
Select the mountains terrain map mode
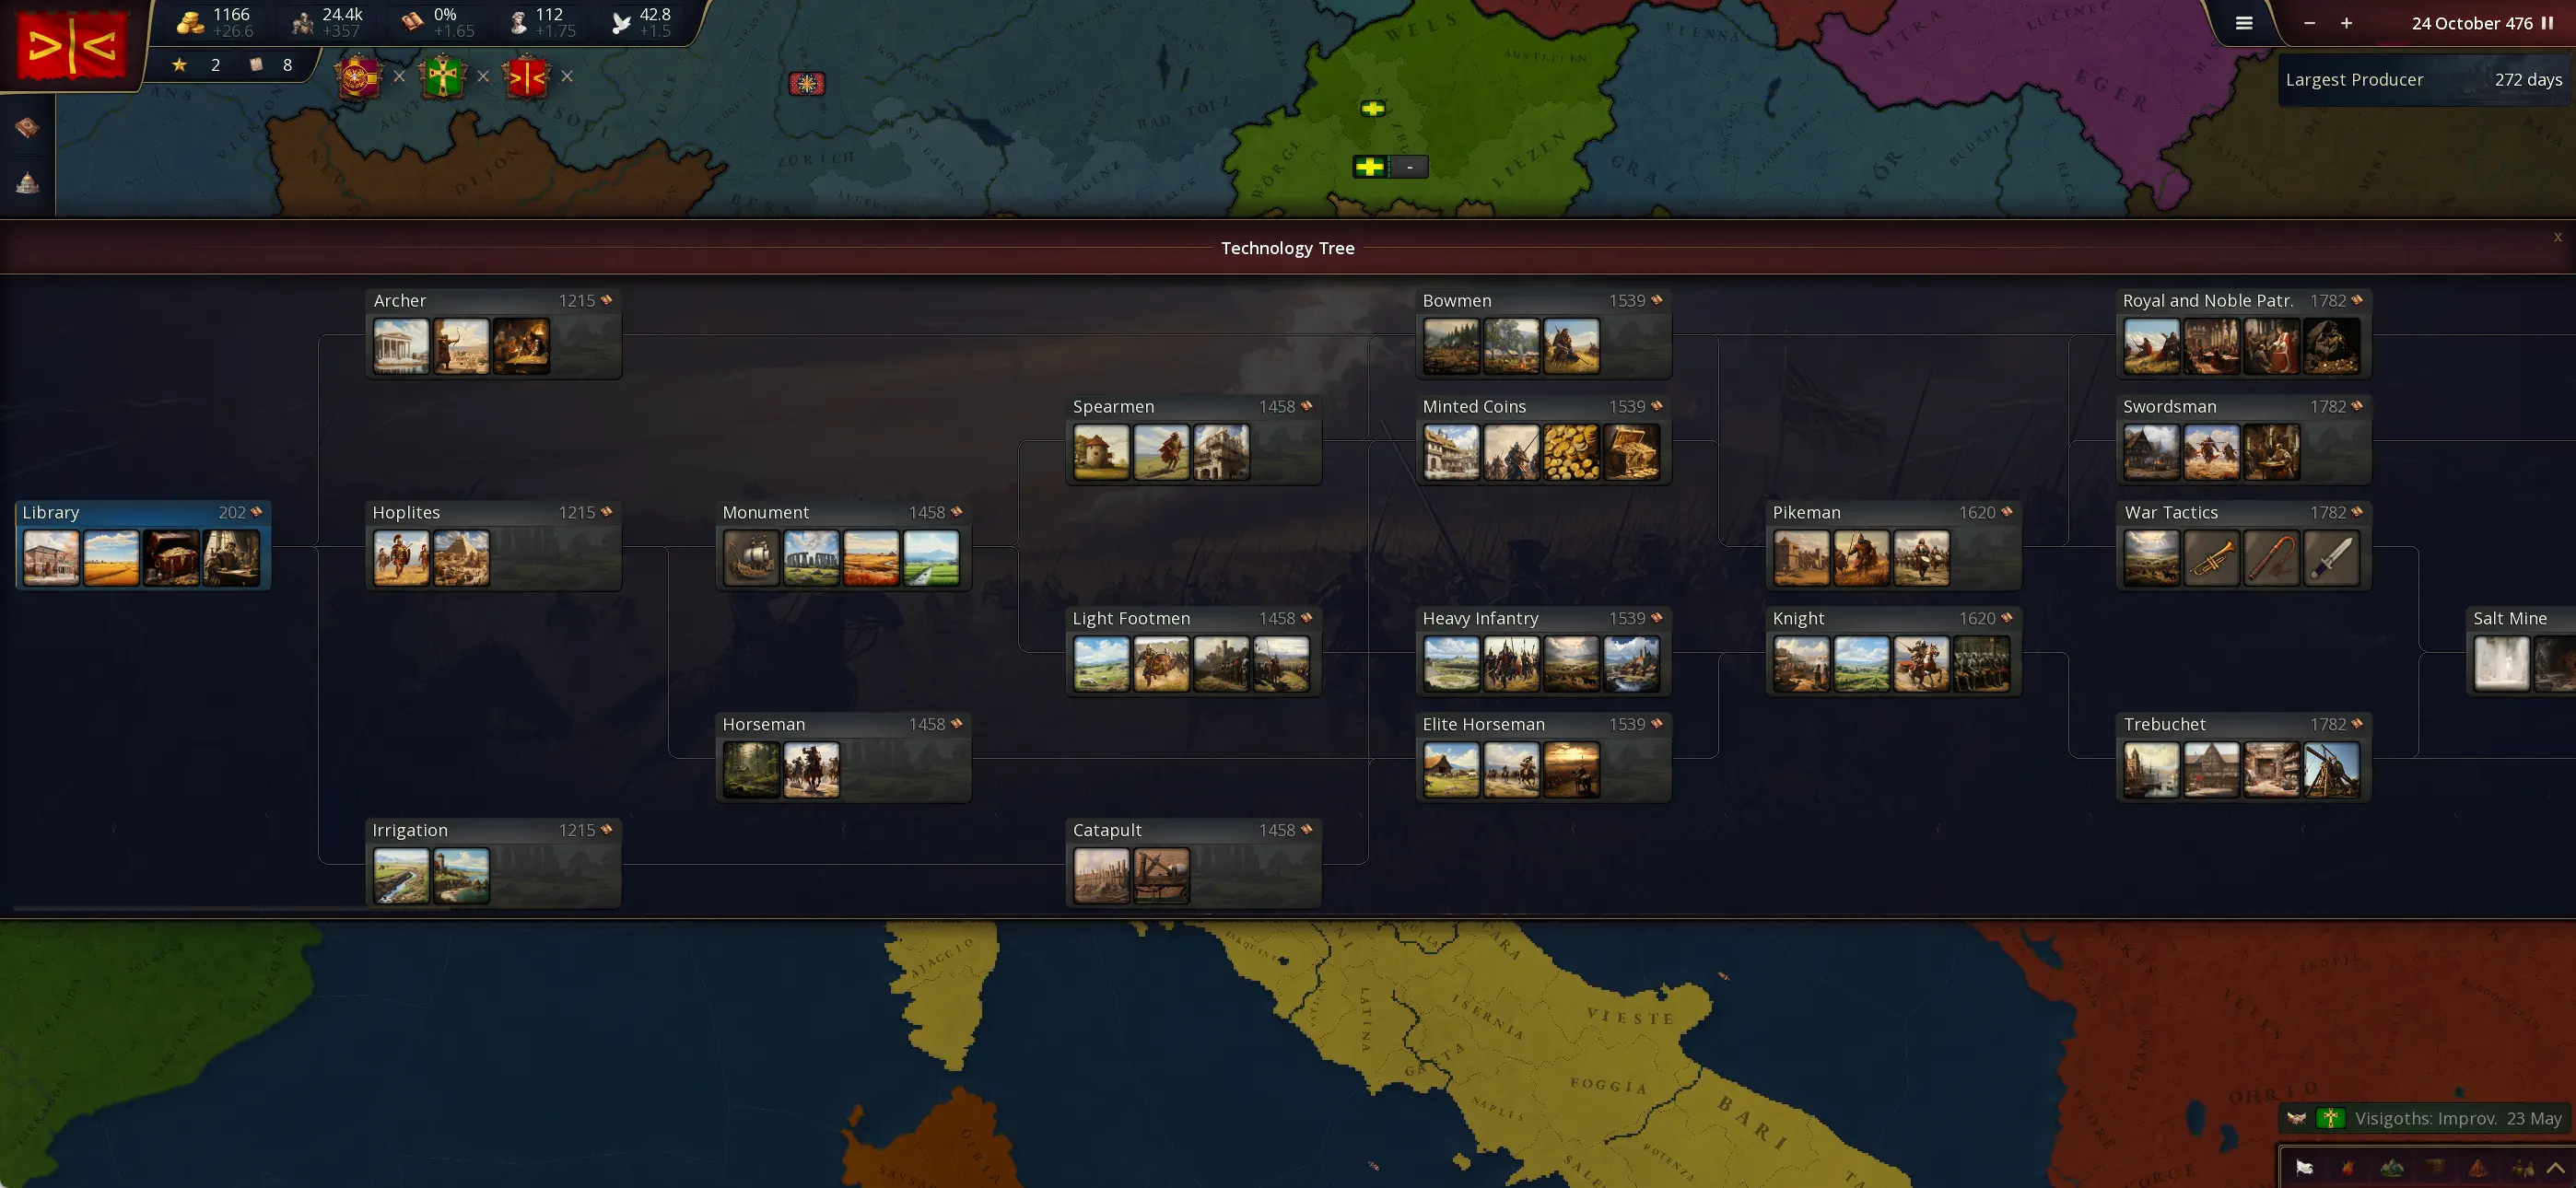point(2391,1167)
